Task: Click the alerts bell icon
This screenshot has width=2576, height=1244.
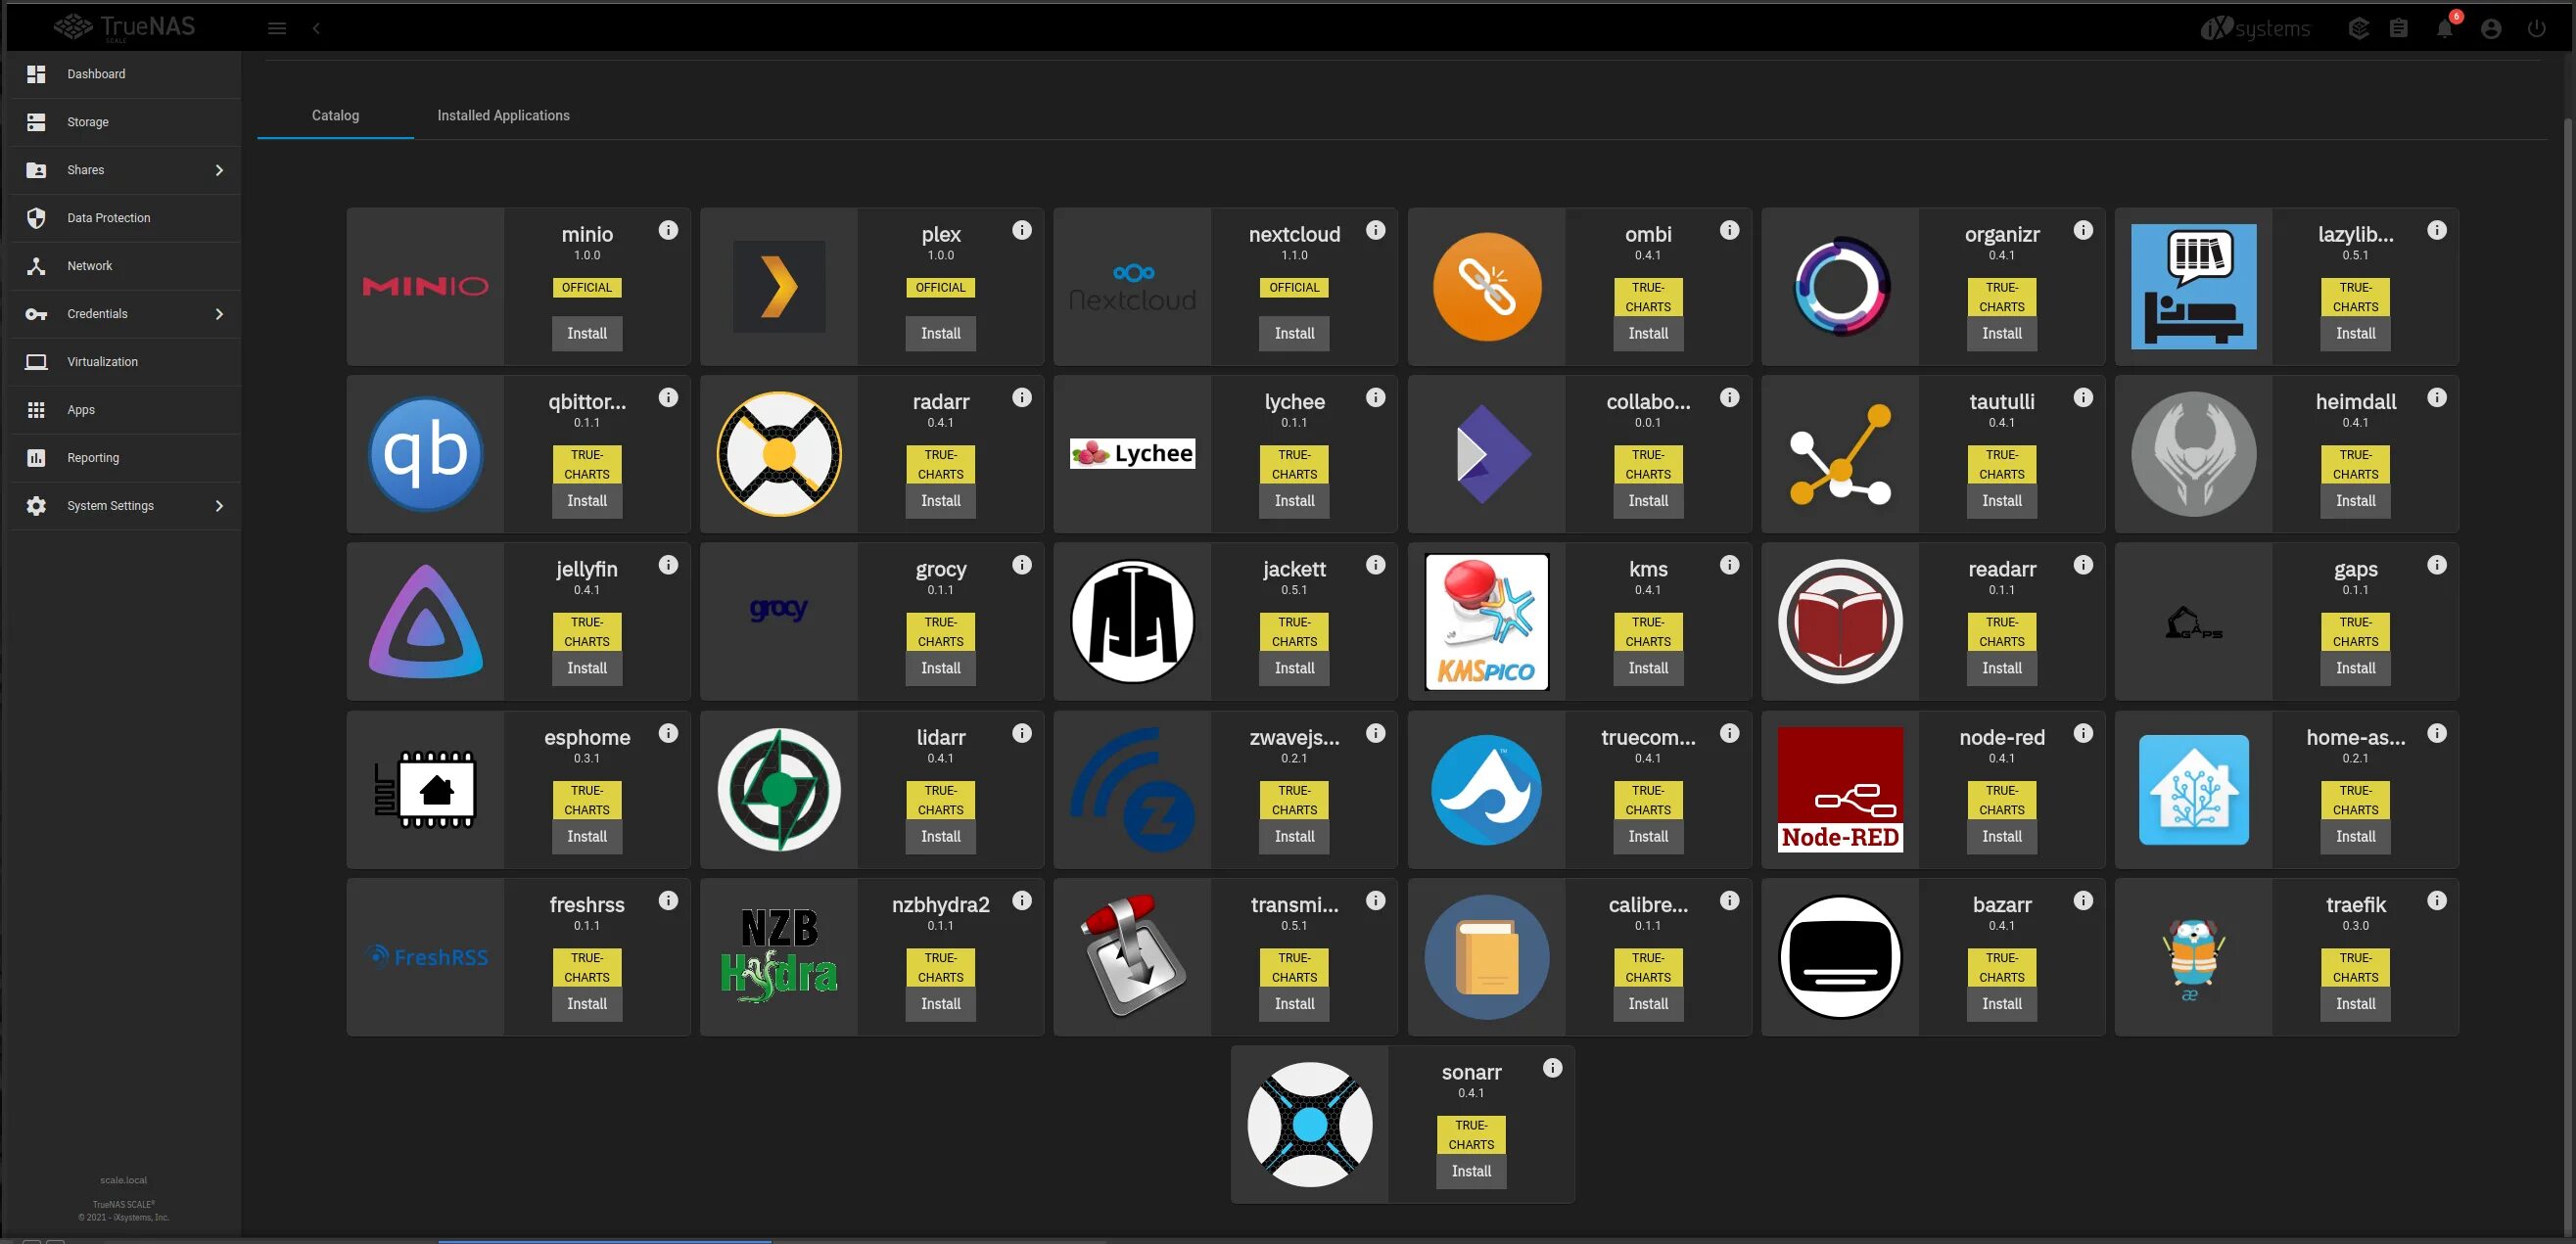Action: click(x=2444, y=29)
